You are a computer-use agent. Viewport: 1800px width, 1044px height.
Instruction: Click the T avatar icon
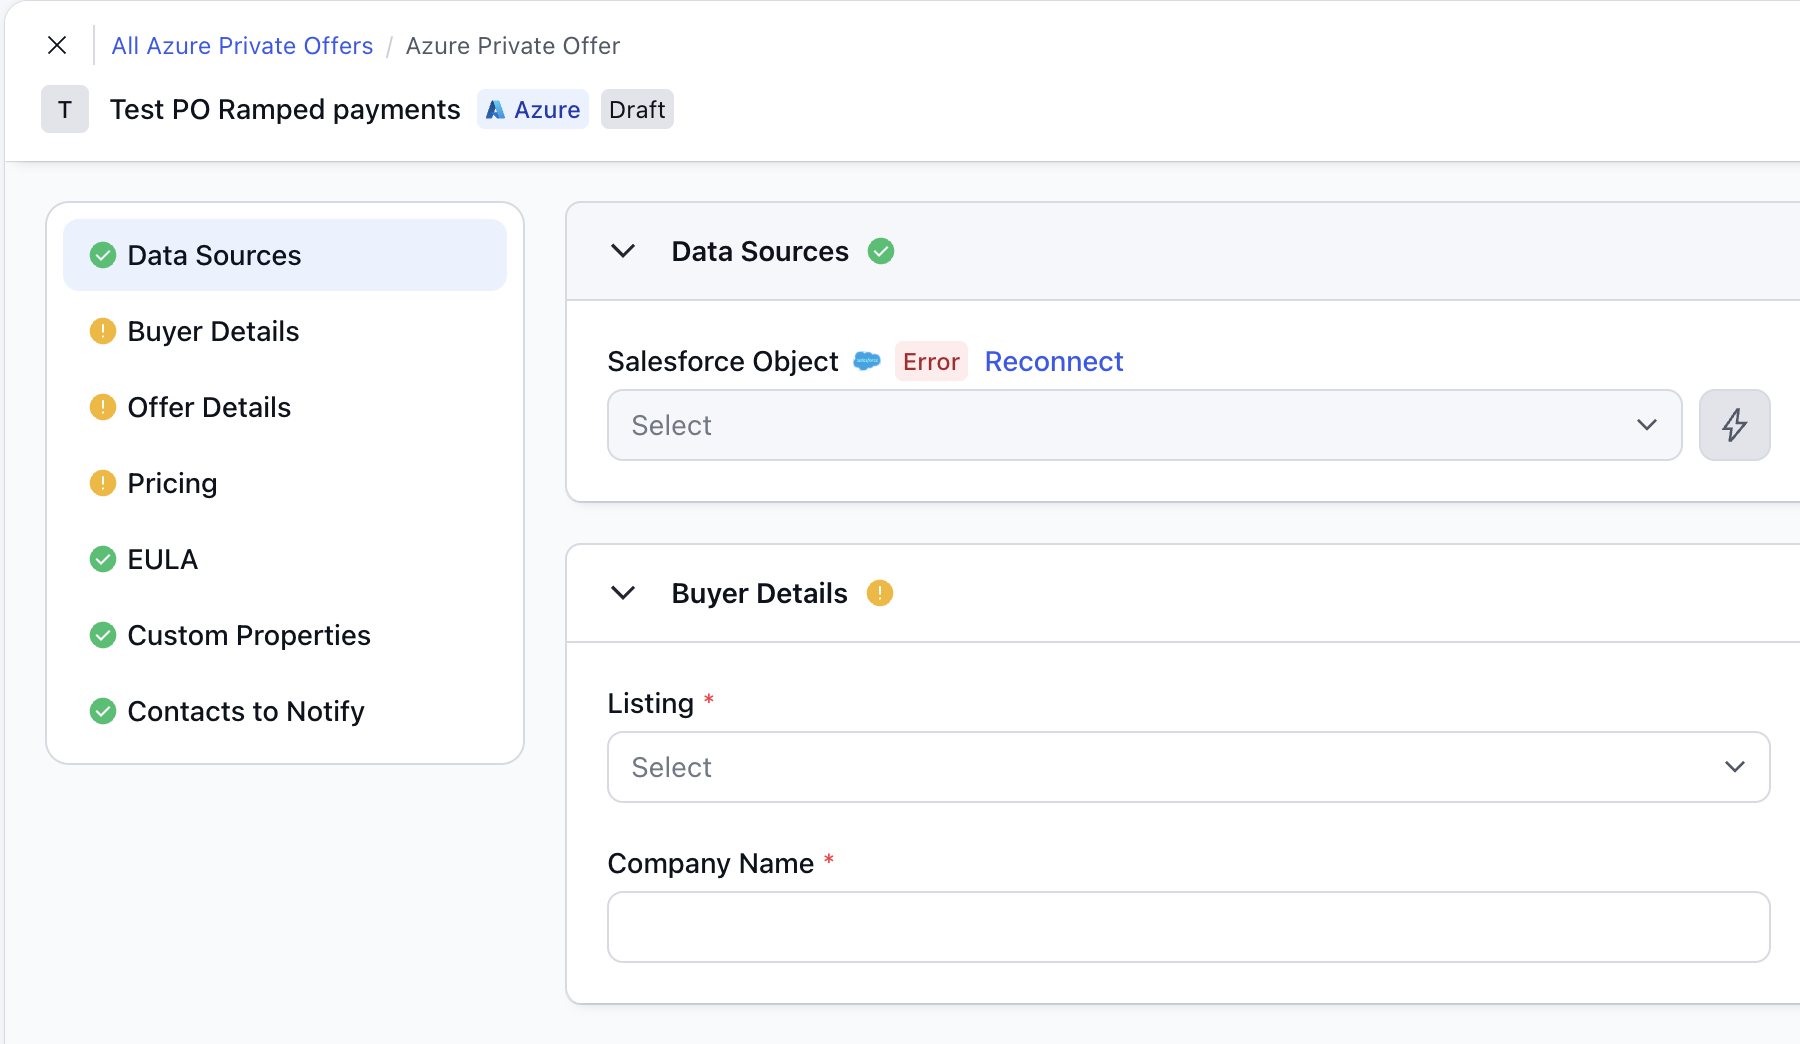coord(65,109)
